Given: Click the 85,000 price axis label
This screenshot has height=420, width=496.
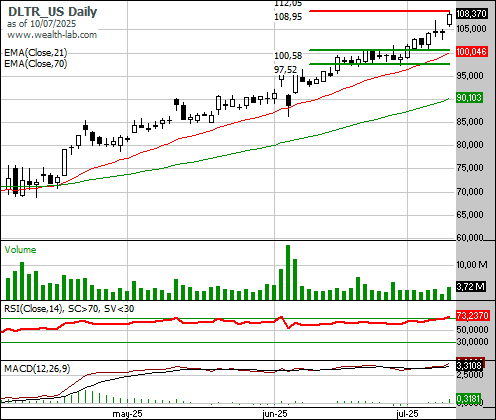Looking at the screenshot, I should coord(470,122).
